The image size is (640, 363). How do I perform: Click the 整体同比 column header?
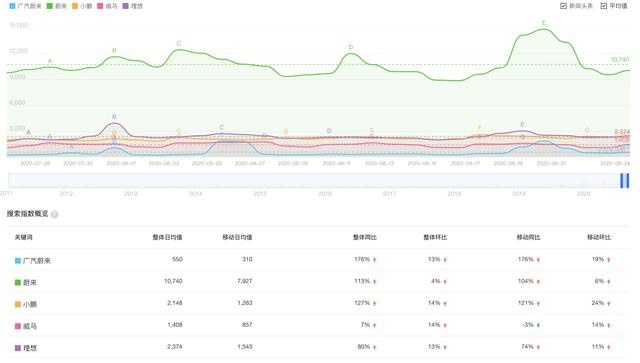[364, 237]
